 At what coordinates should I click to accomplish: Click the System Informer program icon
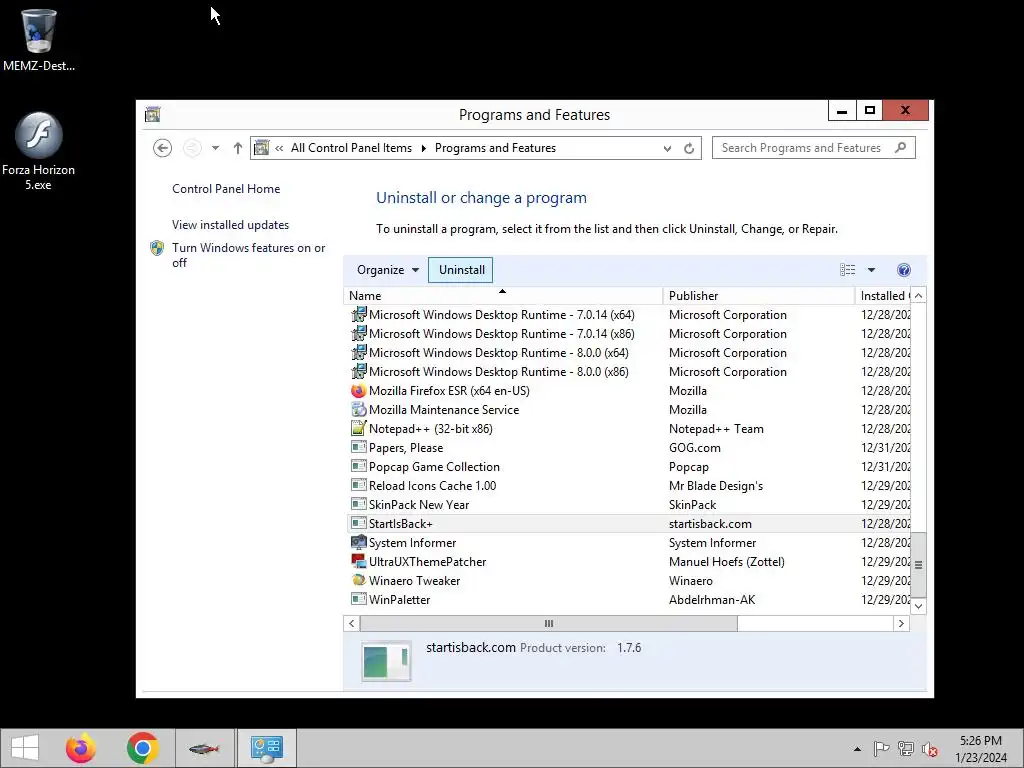[x=359, y=542]
